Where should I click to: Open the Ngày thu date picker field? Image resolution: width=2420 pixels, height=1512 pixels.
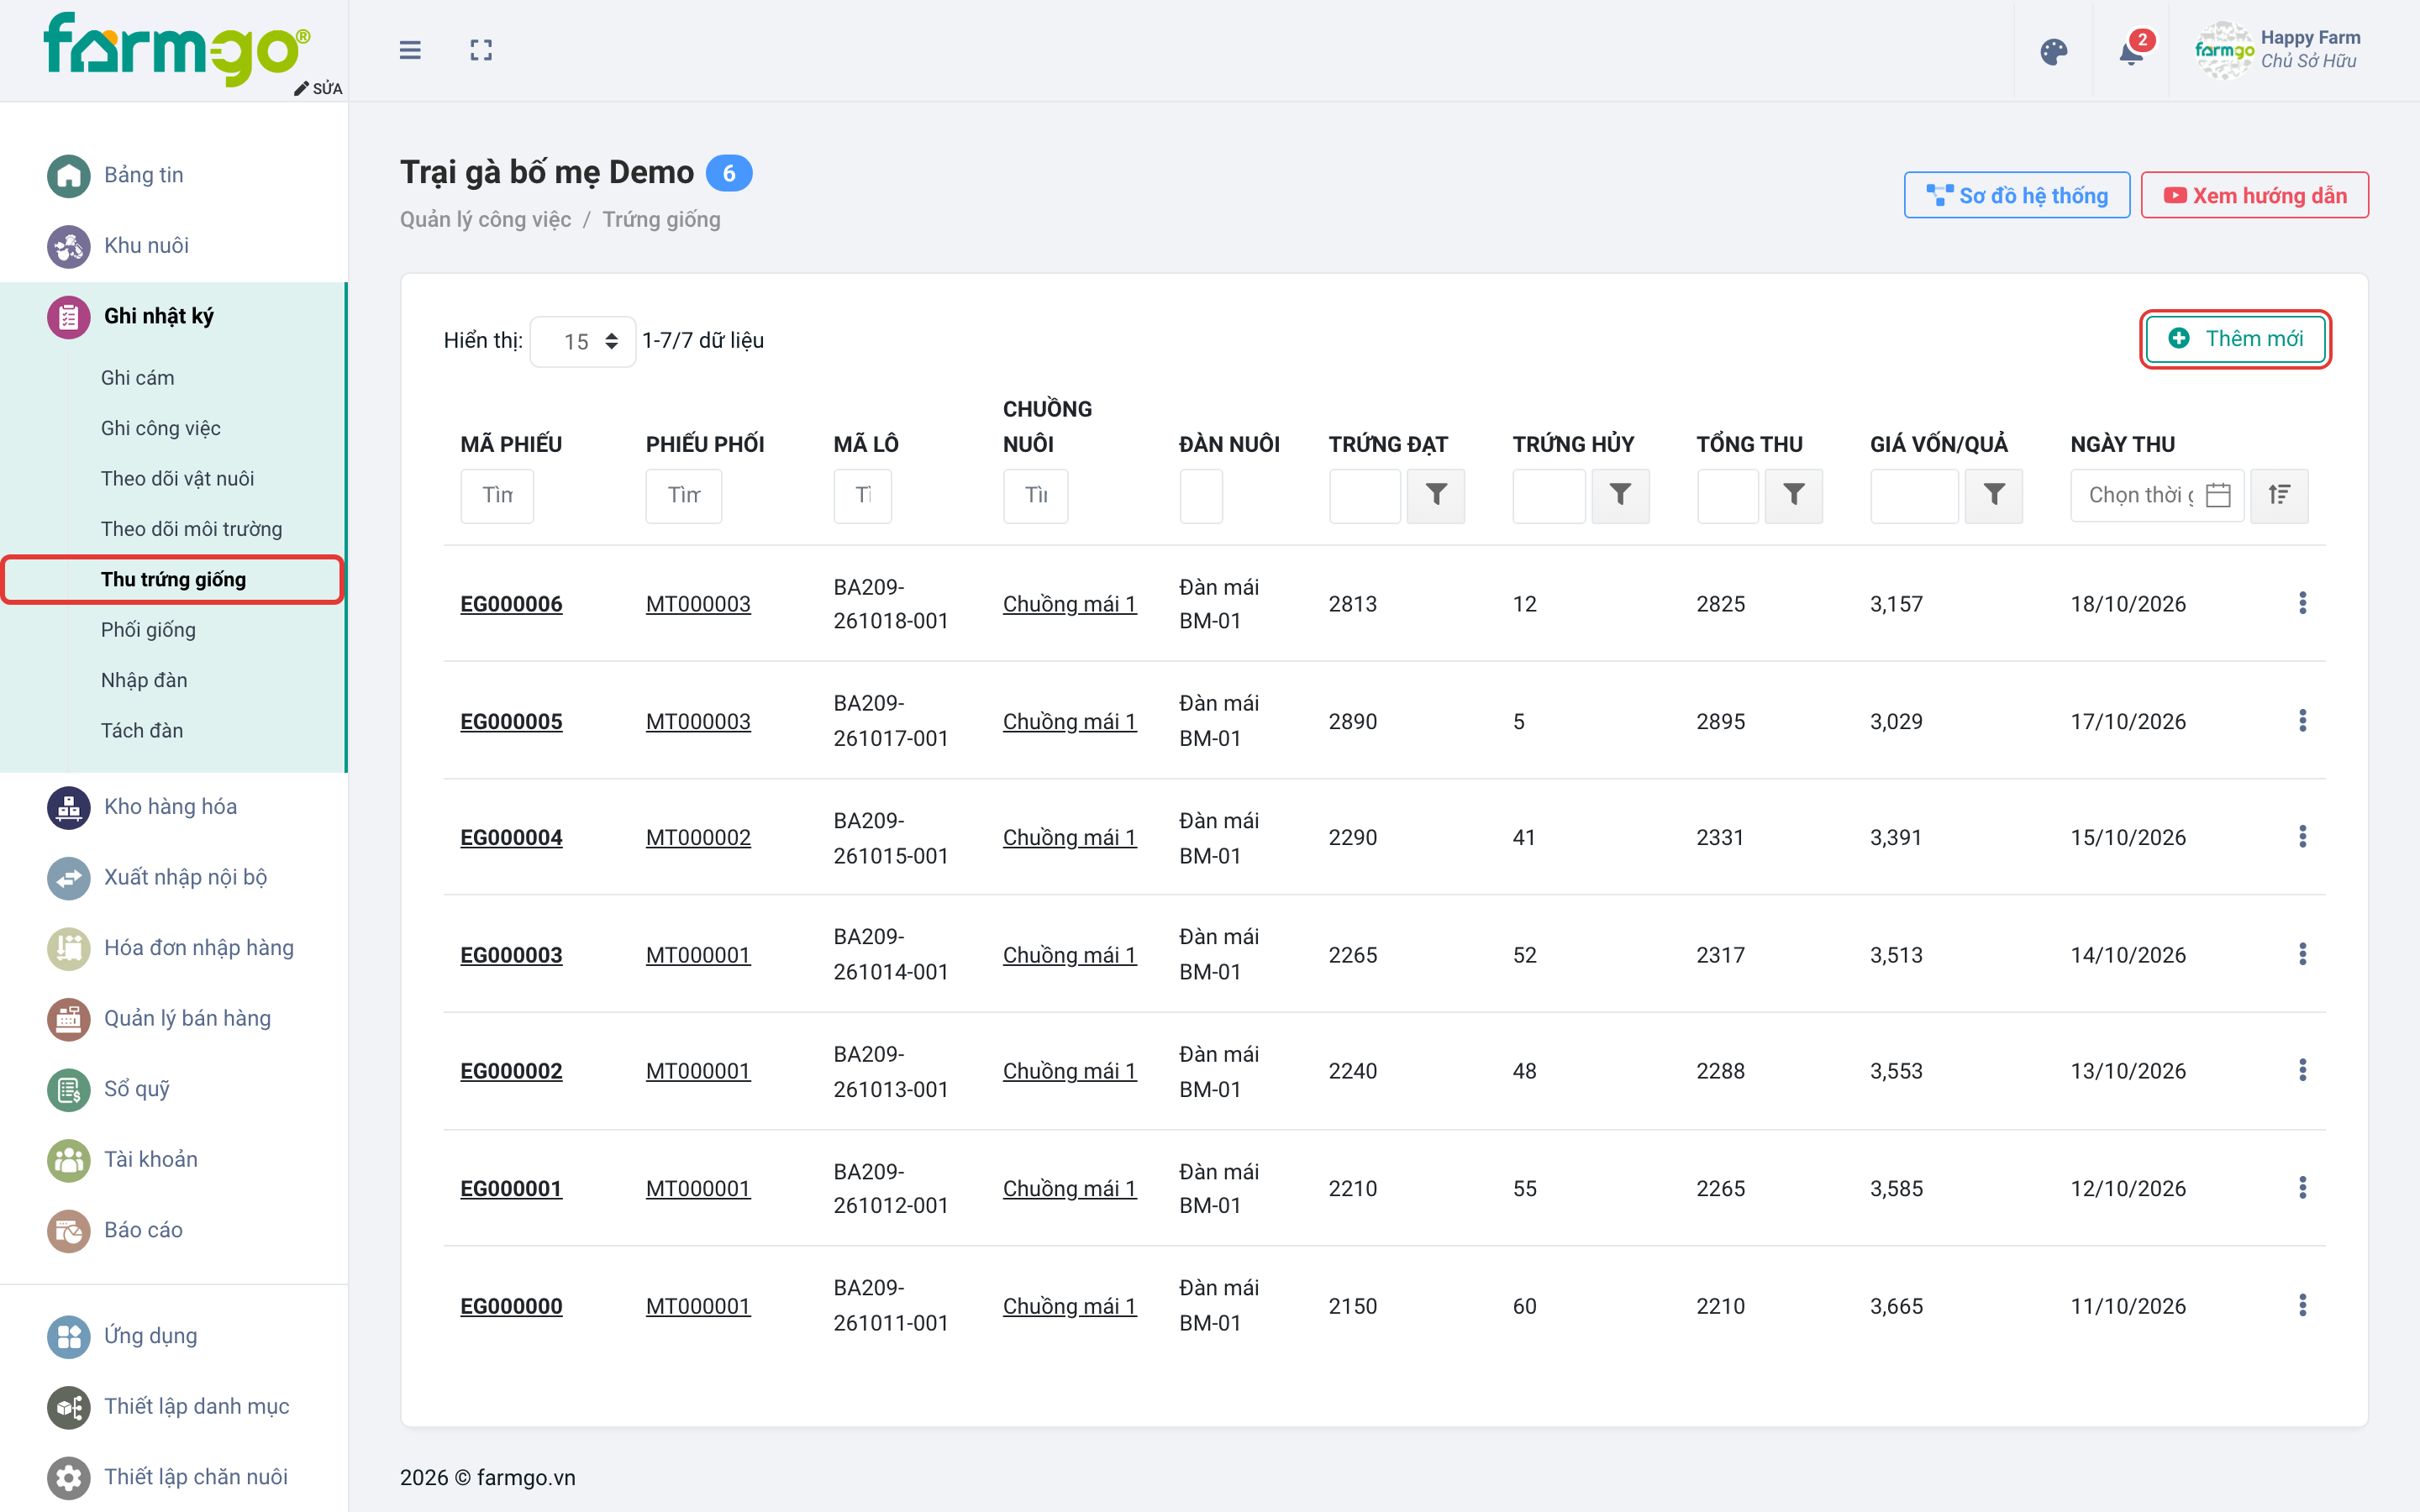[2157, 495]
